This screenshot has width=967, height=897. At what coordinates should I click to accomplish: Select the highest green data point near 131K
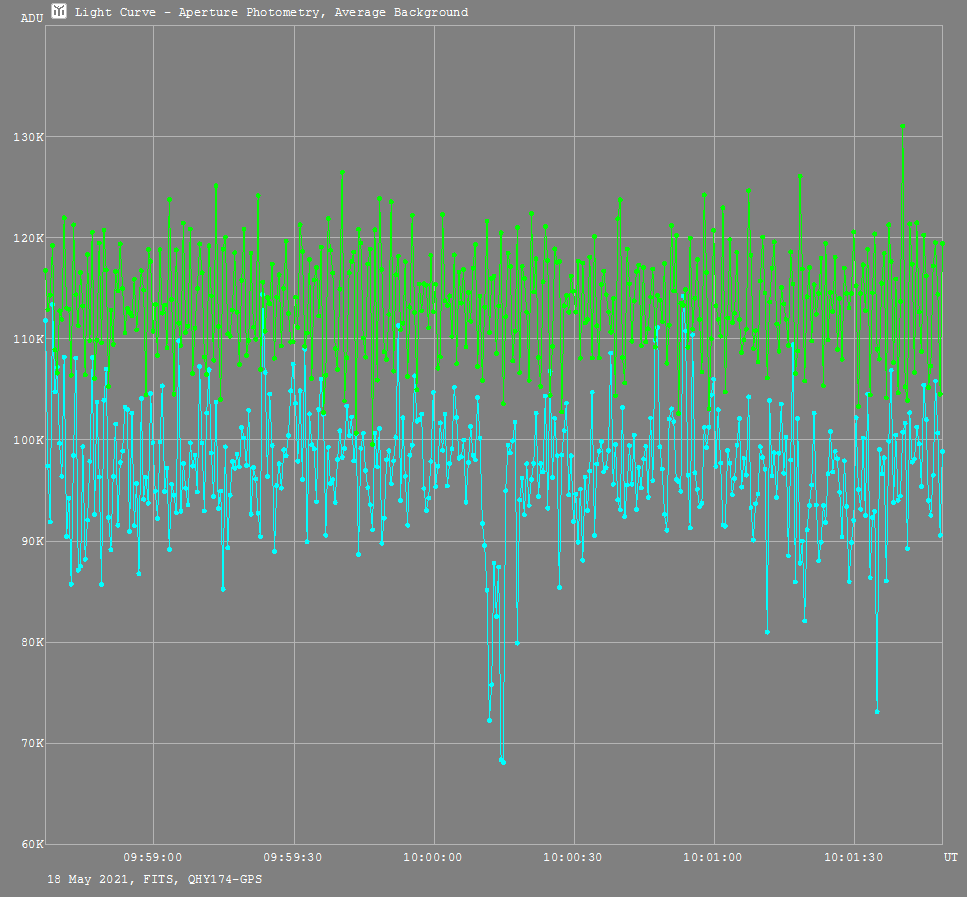click(x=902, y=126)
